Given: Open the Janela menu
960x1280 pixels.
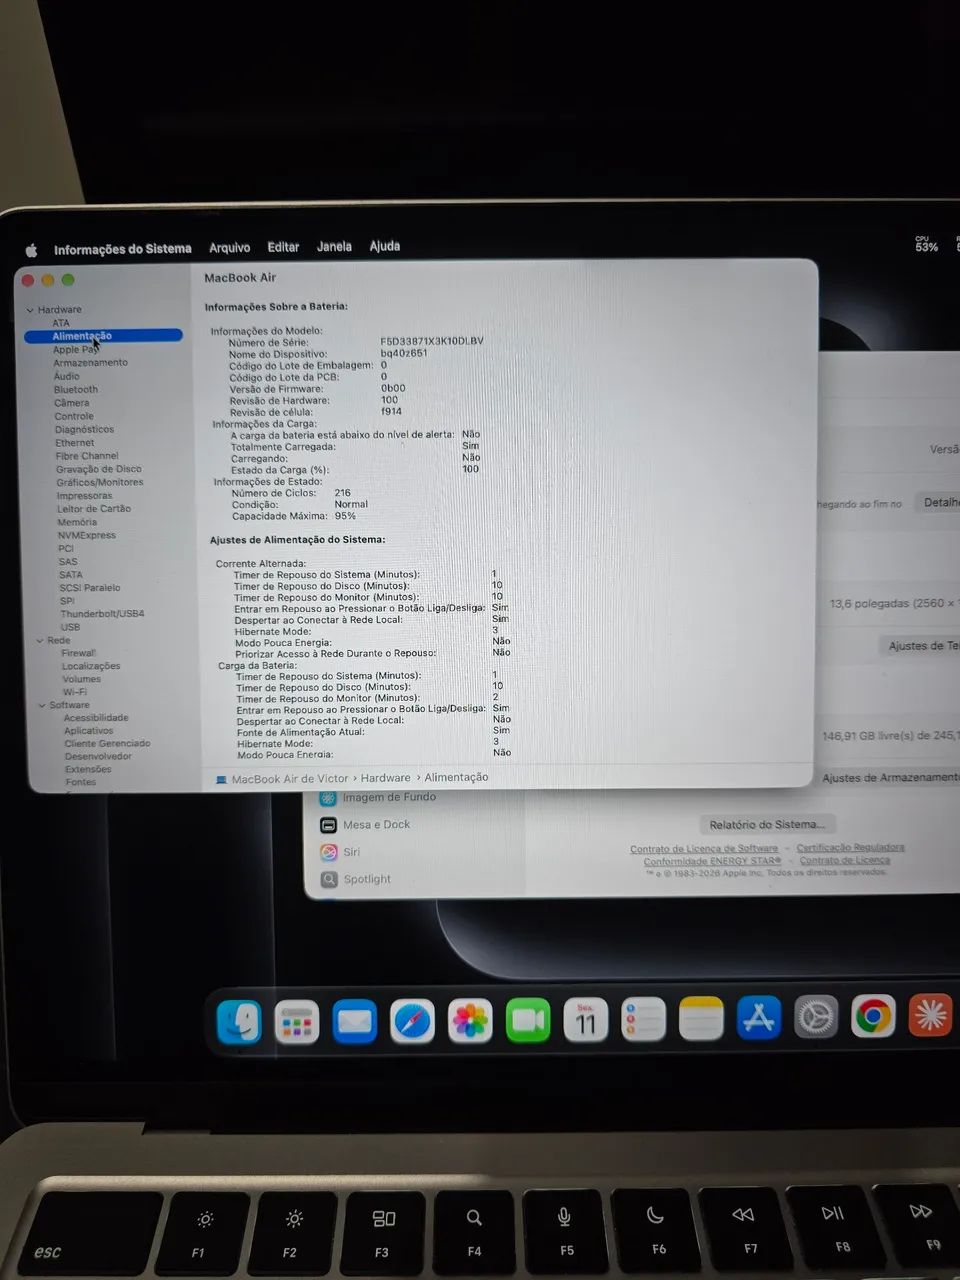Looking at the screenshot, I should (x=334, y=246).
